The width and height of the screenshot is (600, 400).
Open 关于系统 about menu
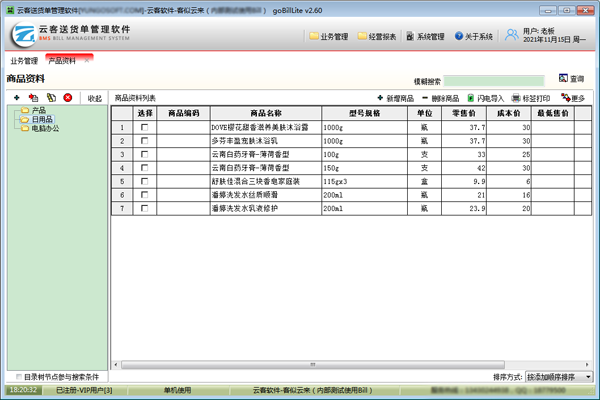[x=474, y=36]
